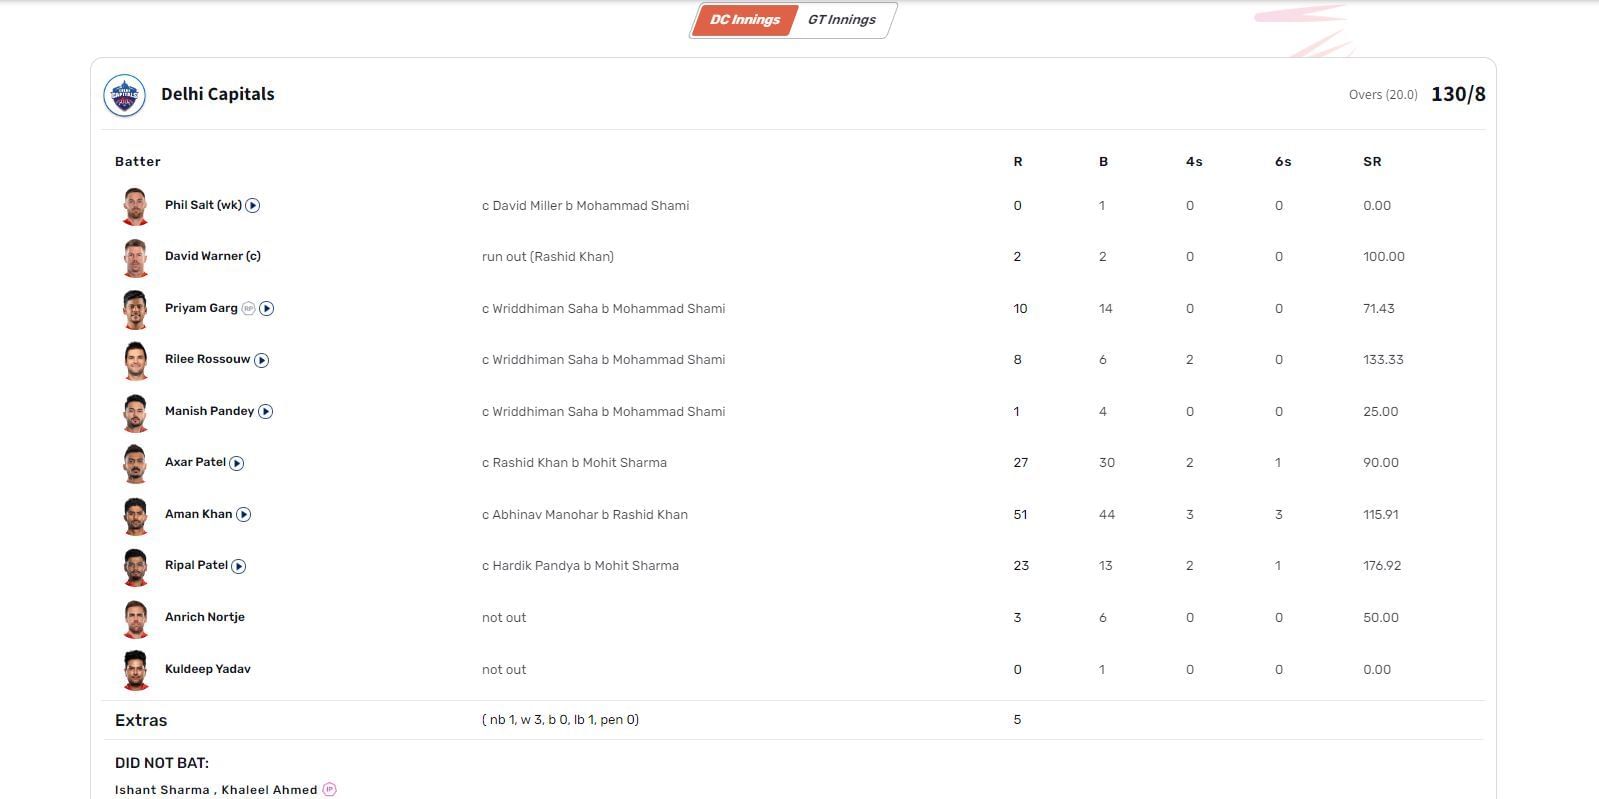Play Manish Pandey's dismissal video icon

click(266, 412)
